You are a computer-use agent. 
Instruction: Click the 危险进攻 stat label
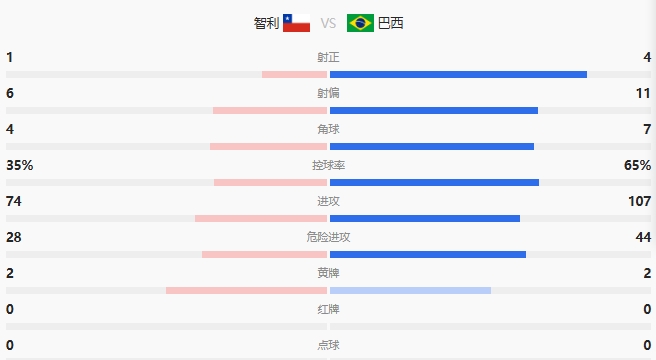pos(328,237)
